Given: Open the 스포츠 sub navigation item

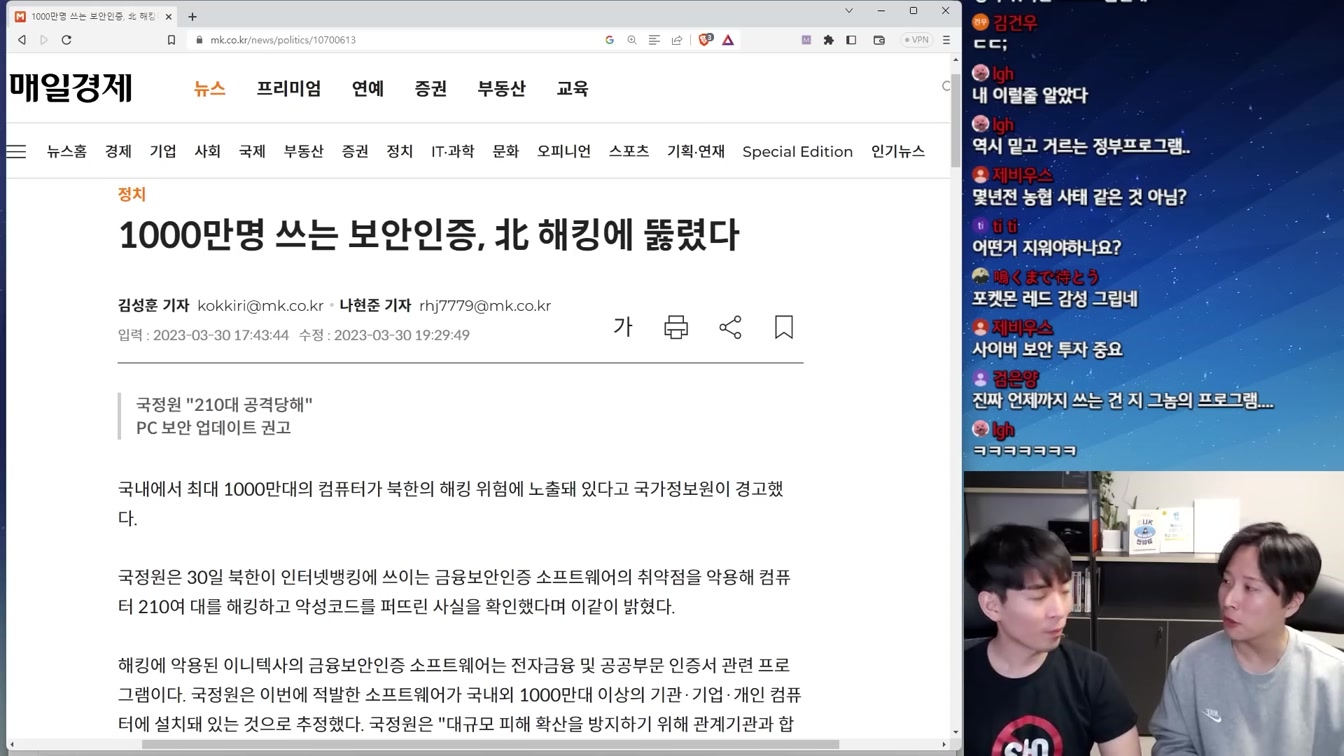Looking at the screenshot, I should coord(629,151).
